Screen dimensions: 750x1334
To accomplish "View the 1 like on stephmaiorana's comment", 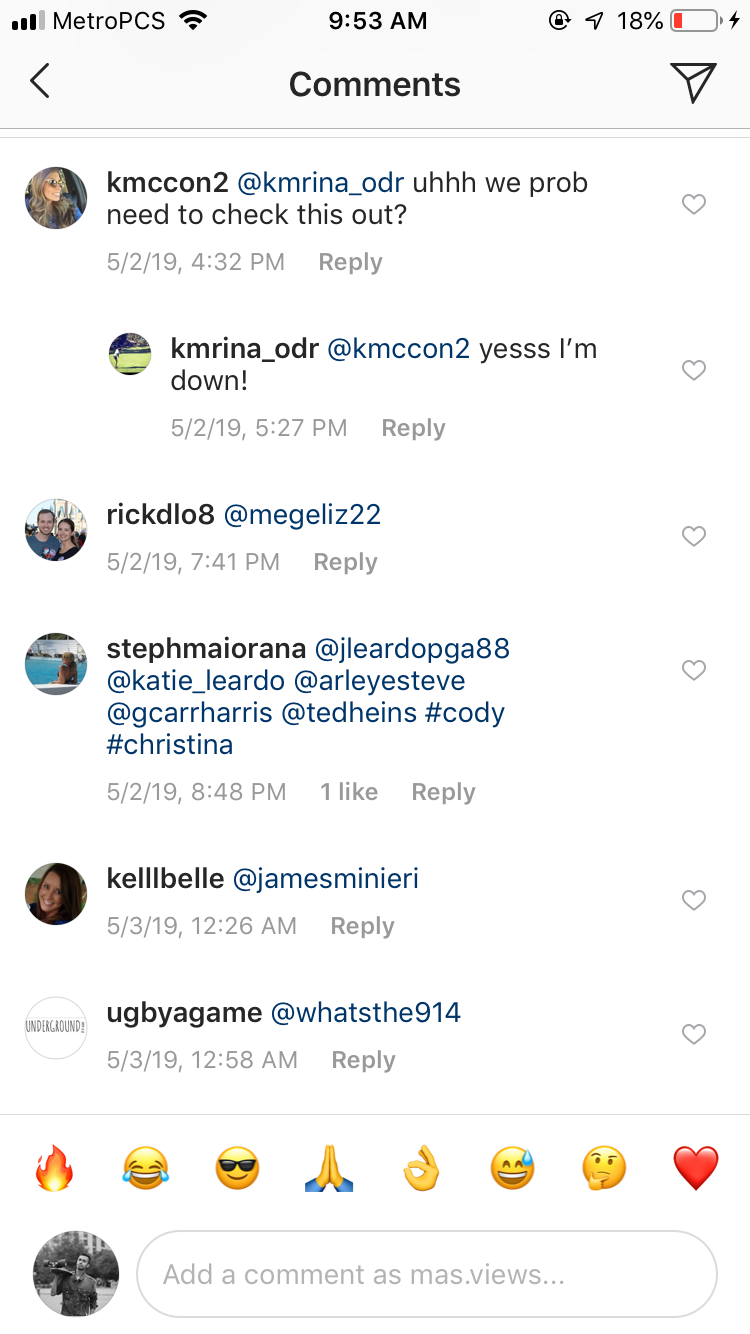I will click(349, 792).
